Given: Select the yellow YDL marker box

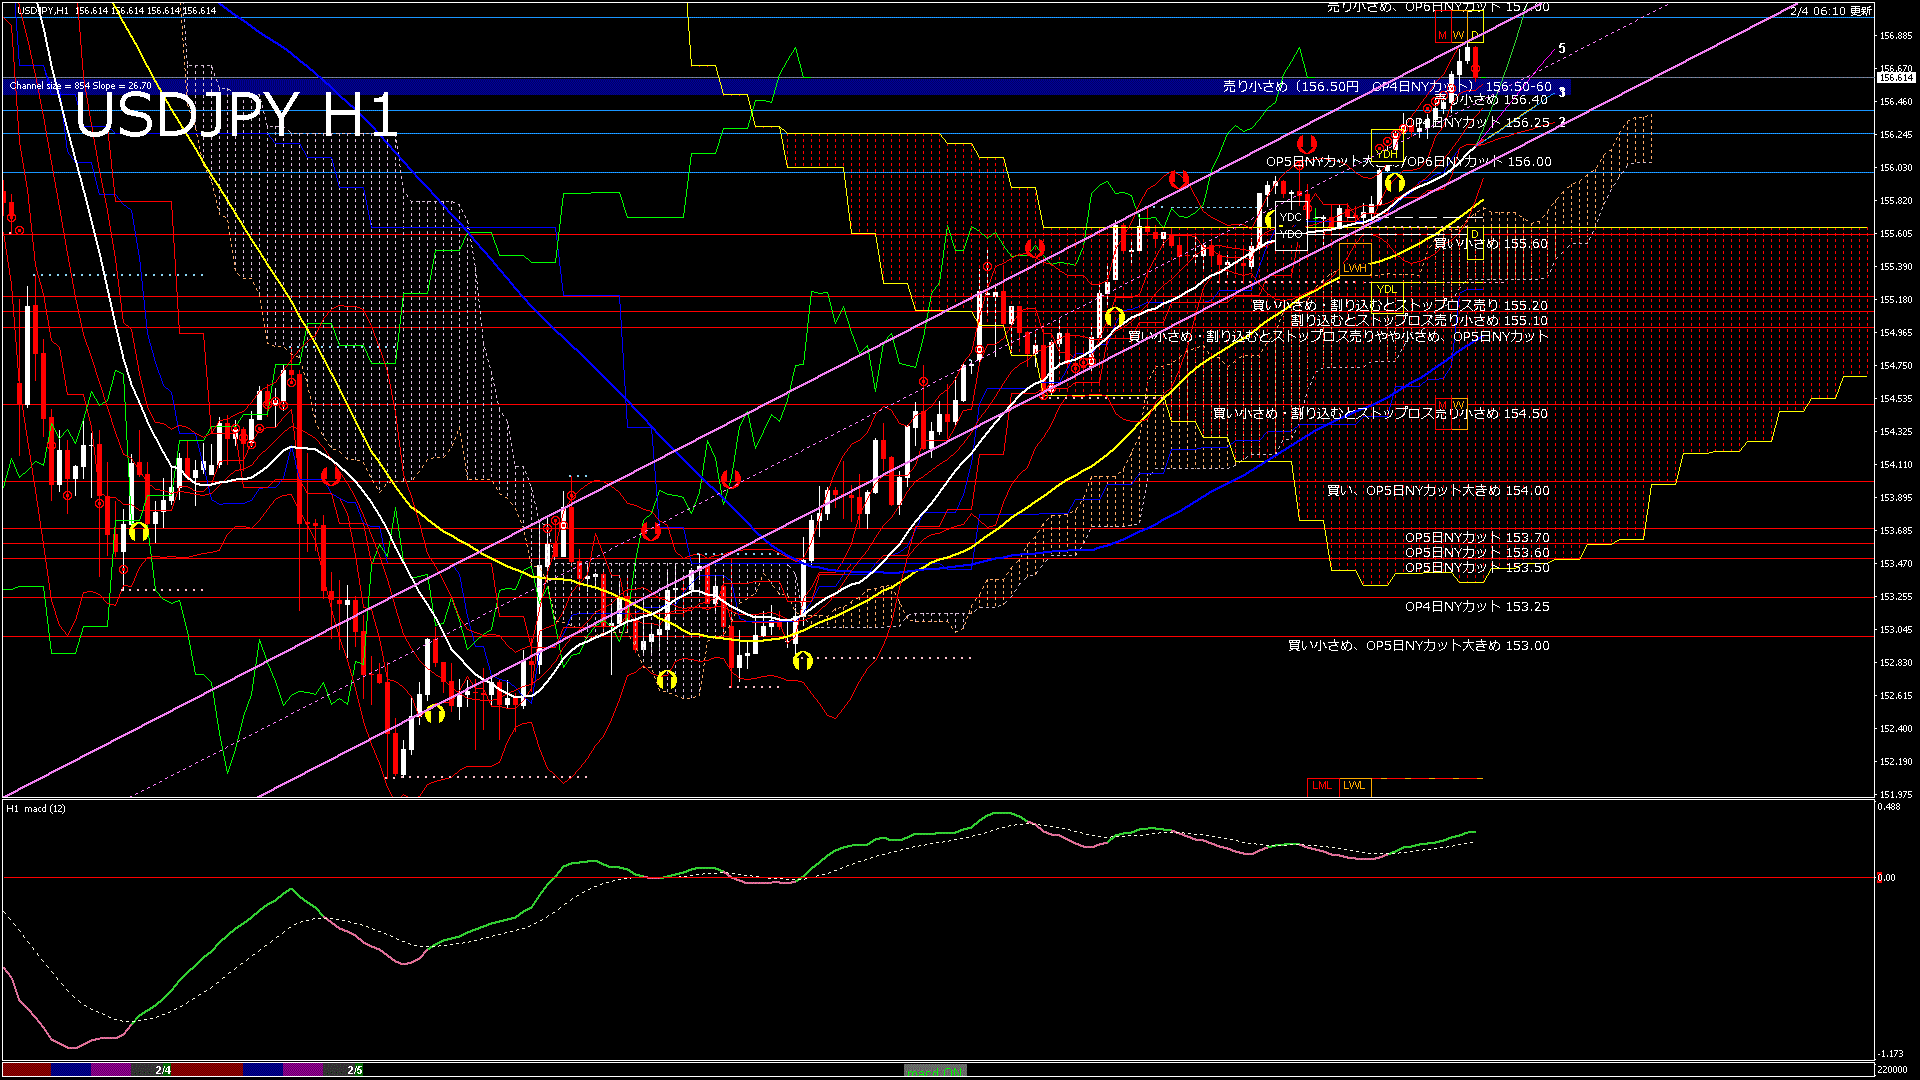Looking at the screenshot, I should pos(1386,290).
